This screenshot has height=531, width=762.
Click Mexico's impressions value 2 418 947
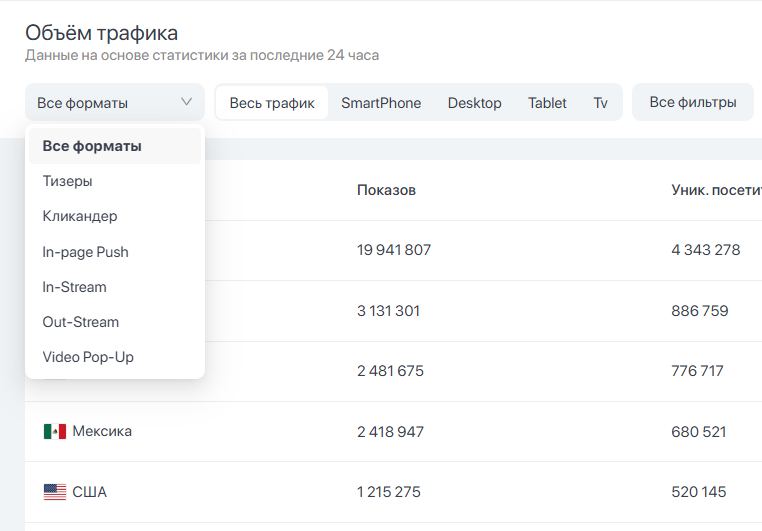tap(390, 432)
